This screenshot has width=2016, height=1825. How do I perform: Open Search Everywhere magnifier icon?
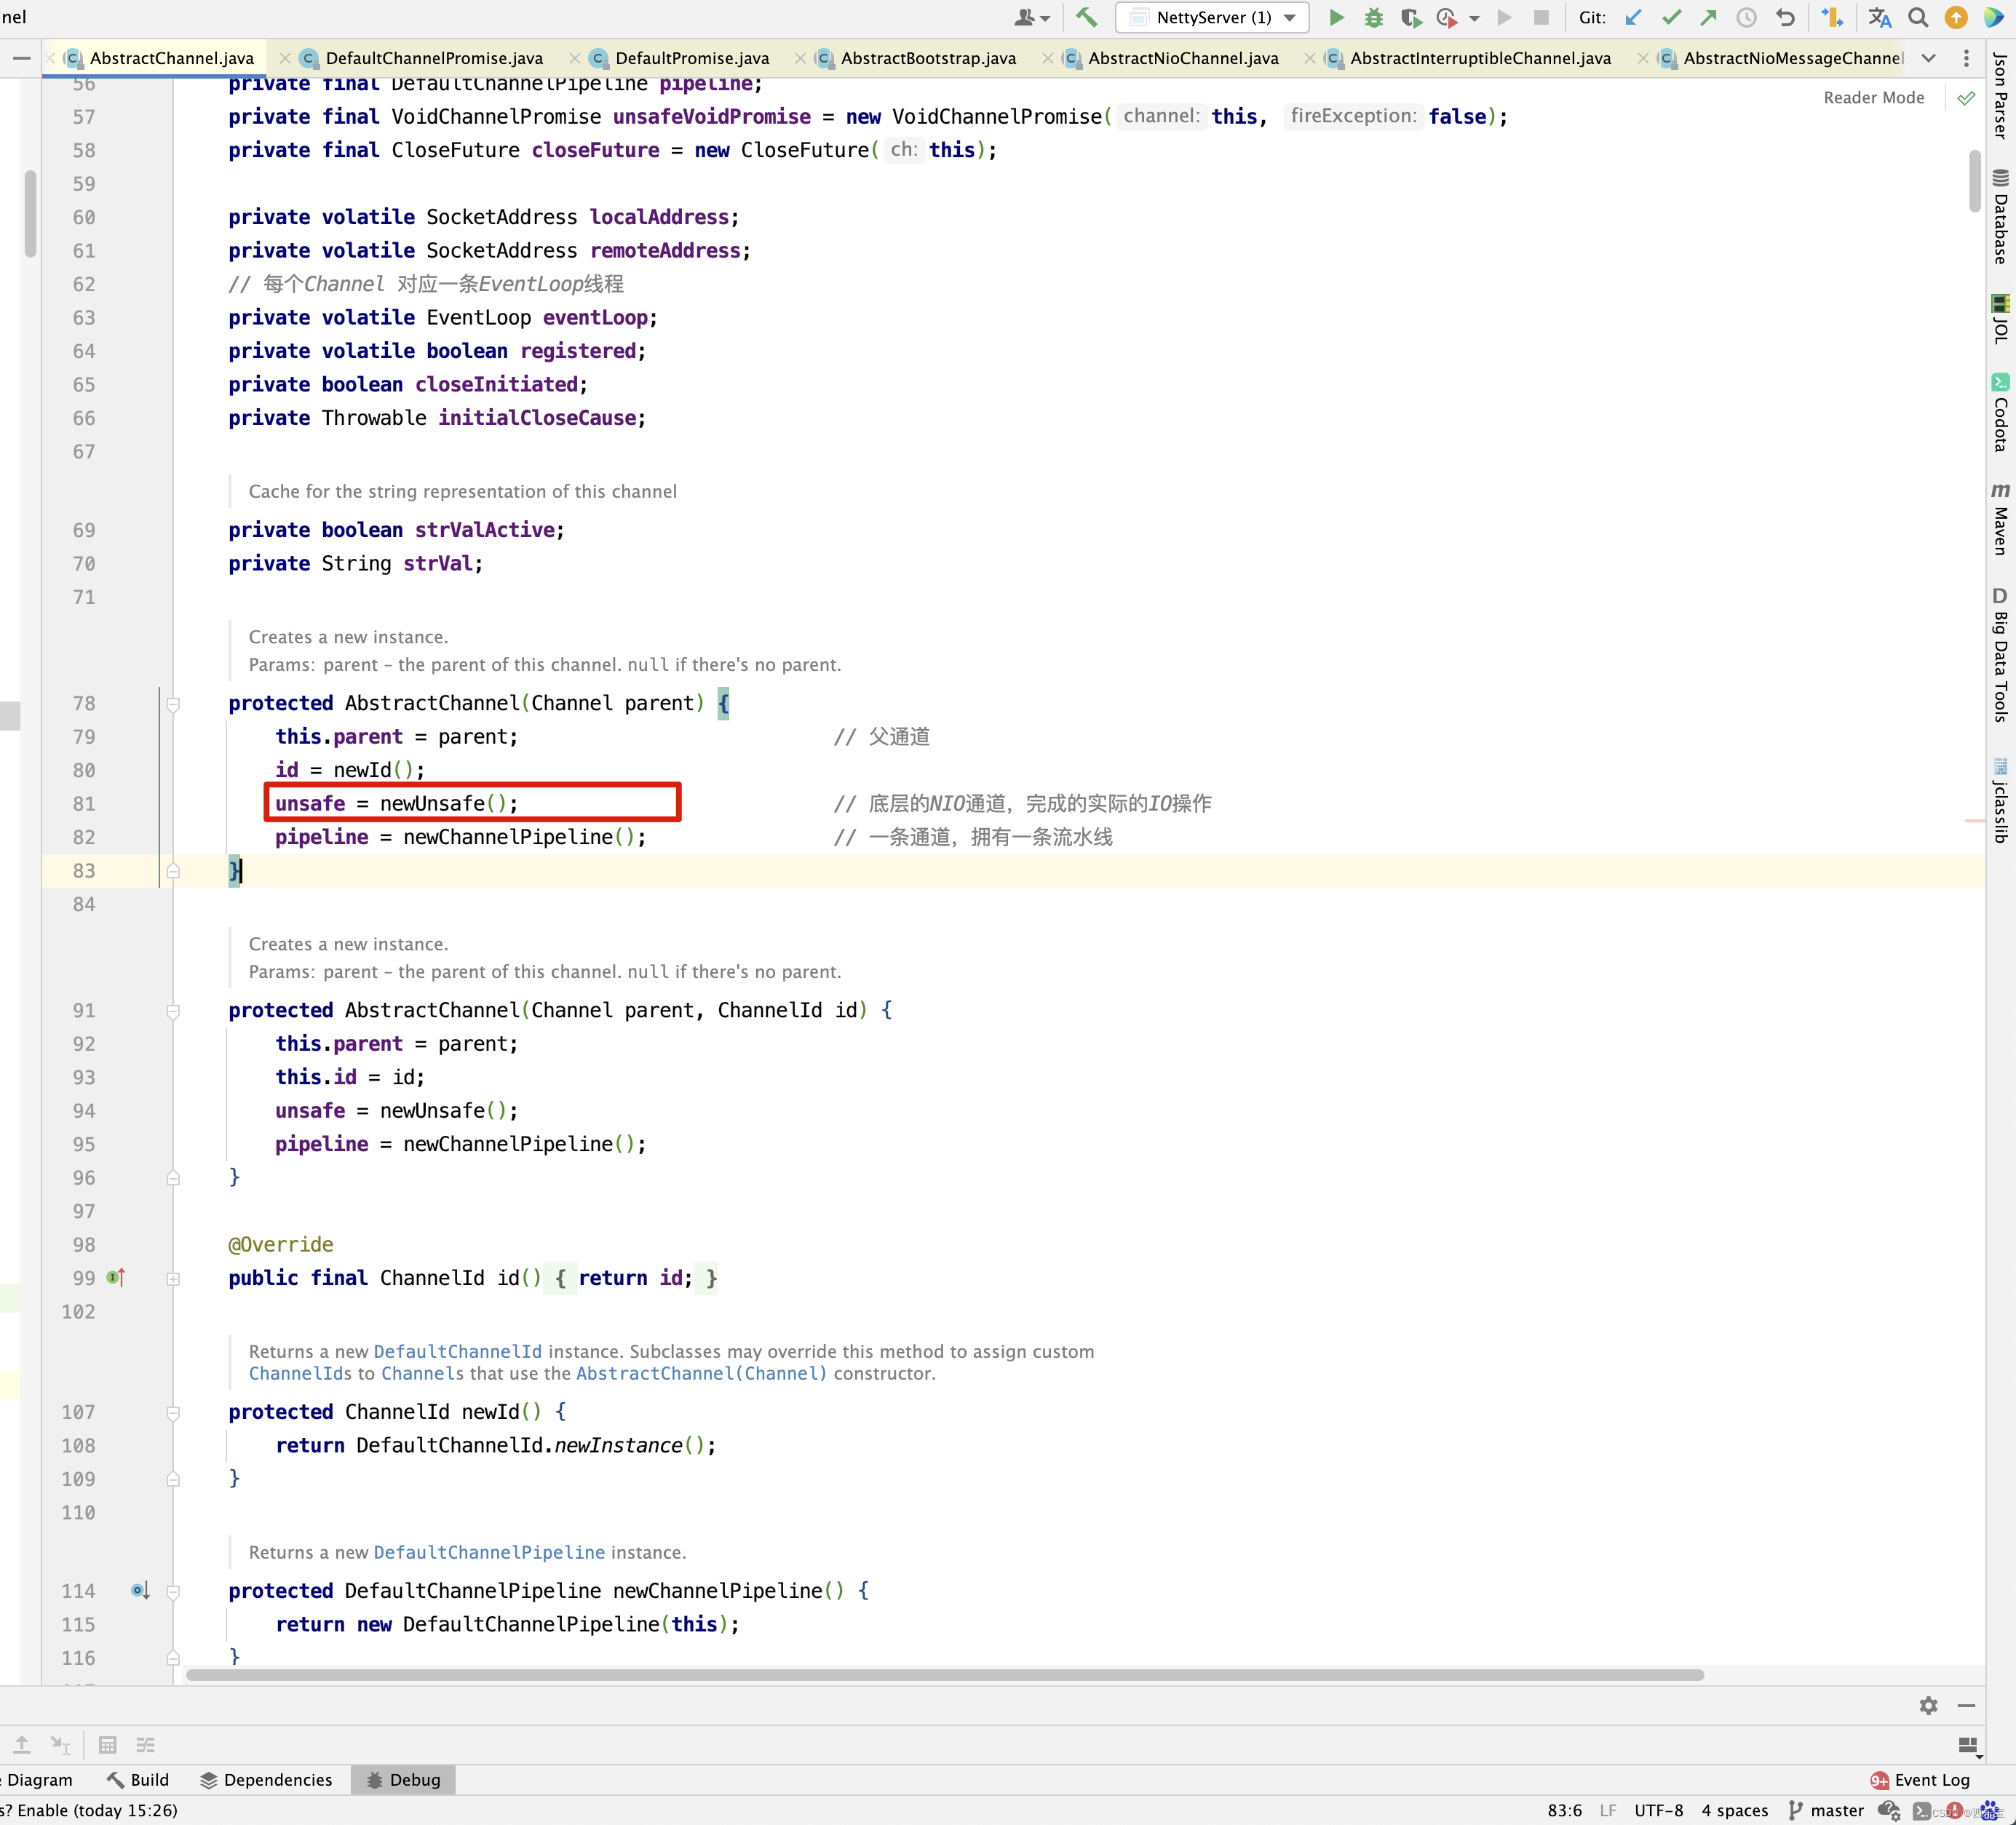[1917, 17]
